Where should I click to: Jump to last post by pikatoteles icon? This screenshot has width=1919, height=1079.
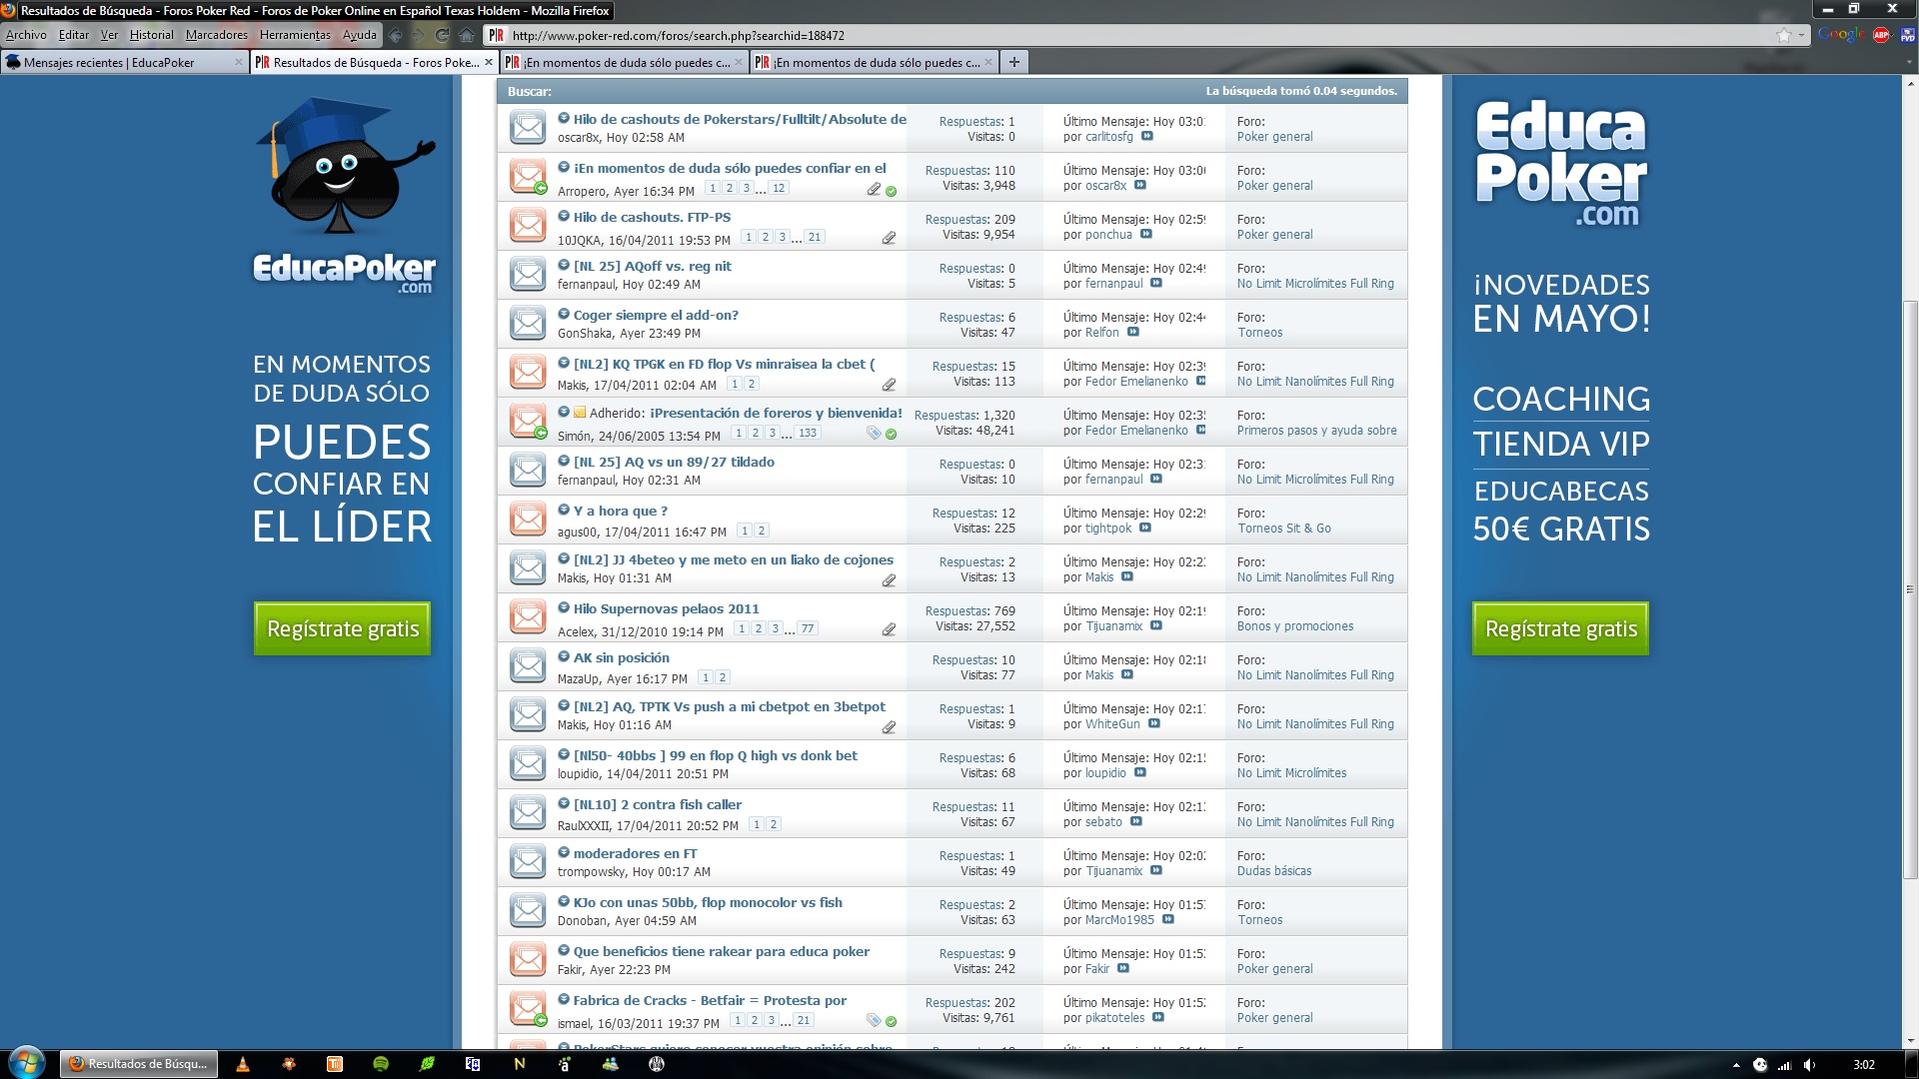coord(1158,1019)
